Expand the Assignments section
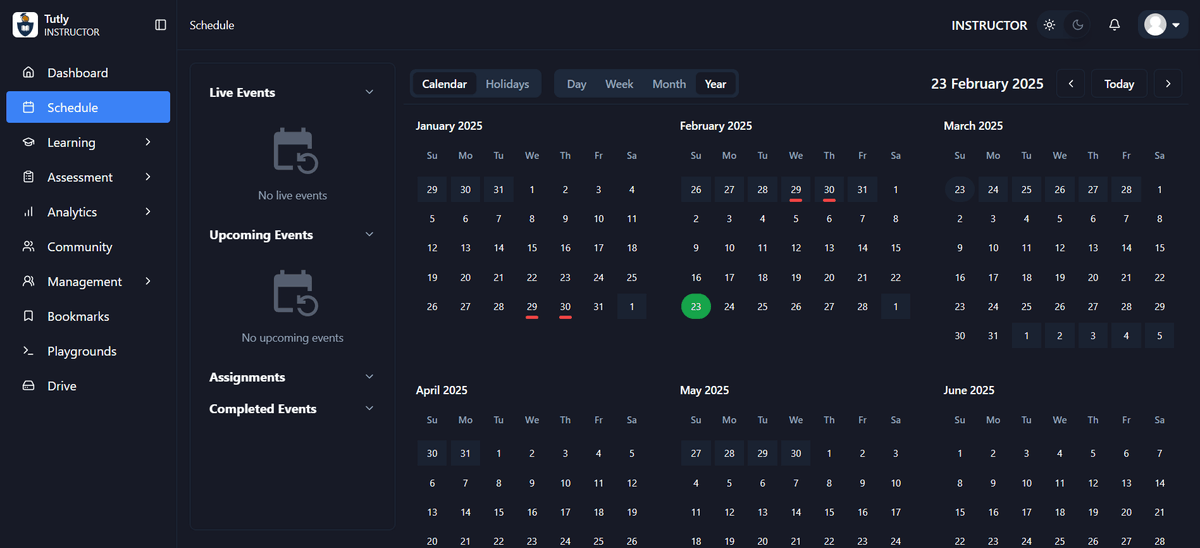Viewport: 1200px width, 548px height. pyautogui.click(x=369, y=377)
